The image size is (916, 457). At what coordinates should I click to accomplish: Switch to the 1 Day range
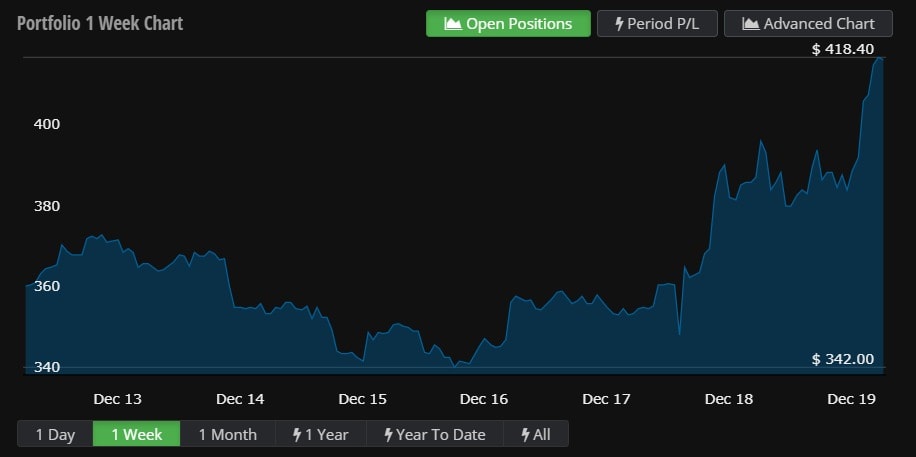[55, 434]
